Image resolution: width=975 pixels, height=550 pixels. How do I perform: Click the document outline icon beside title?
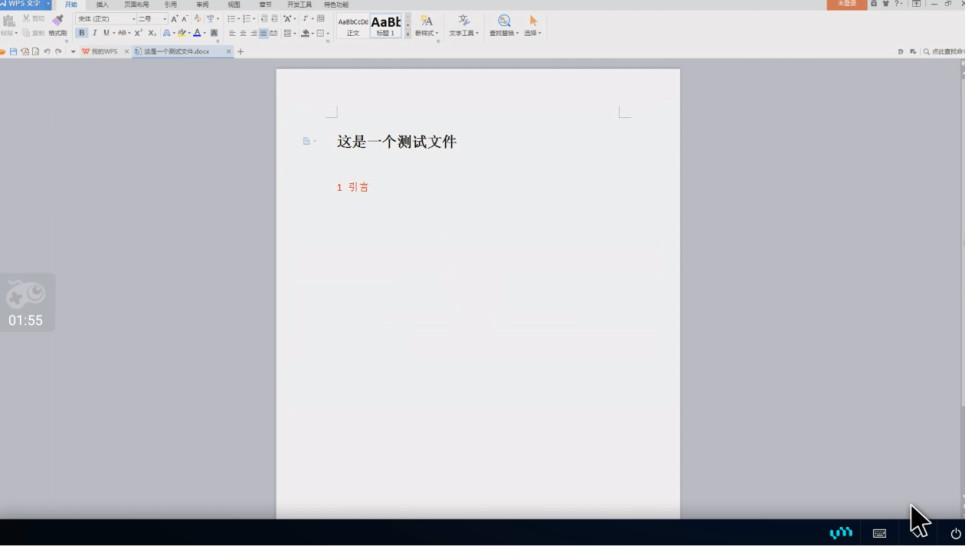[x=307, y=141]
